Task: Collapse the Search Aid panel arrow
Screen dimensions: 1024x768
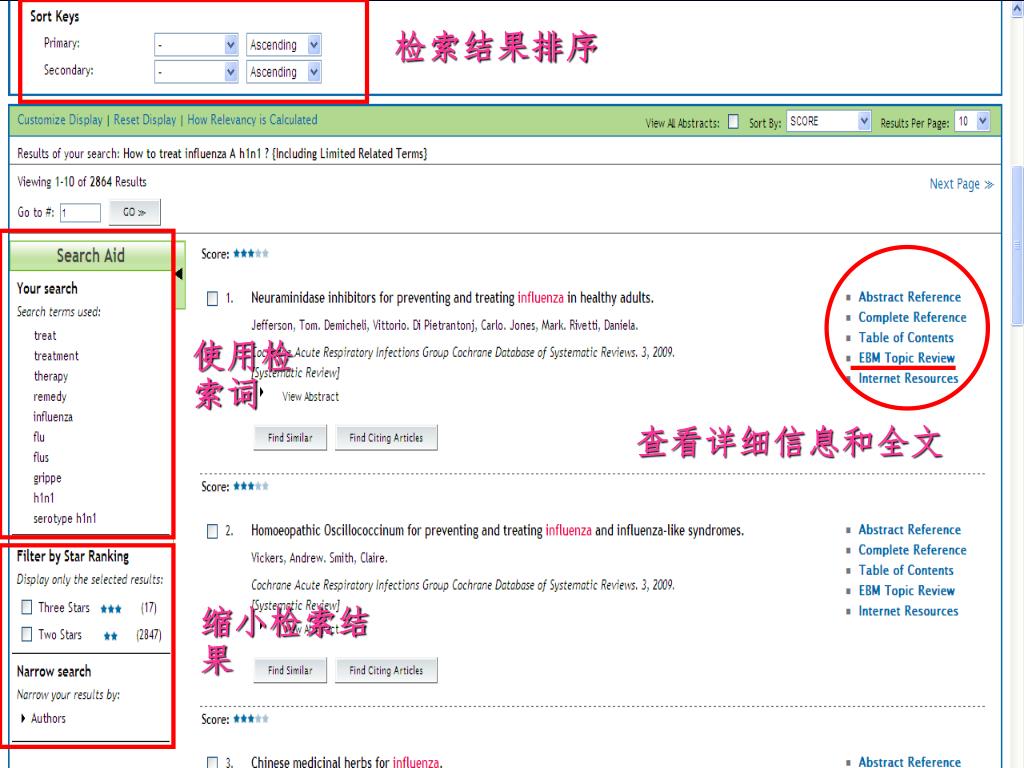Action: (180, 274)
